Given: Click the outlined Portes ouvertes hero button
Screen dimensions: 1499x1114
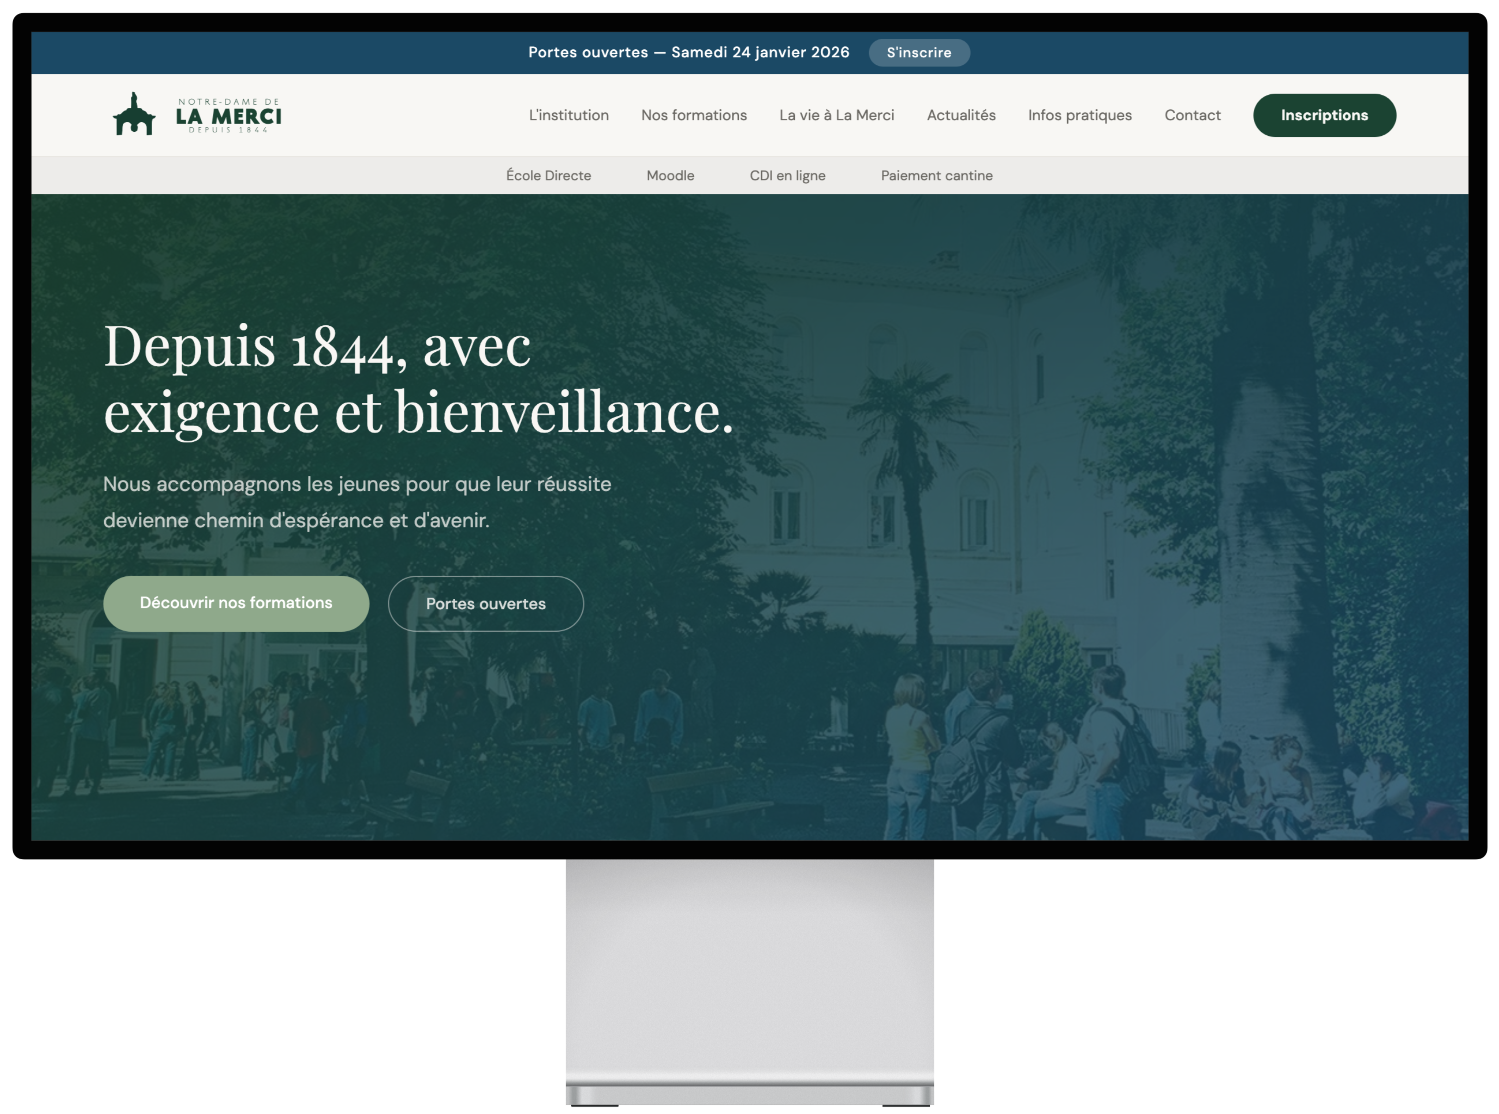Looking at the screenshot, I should (485, 604).
